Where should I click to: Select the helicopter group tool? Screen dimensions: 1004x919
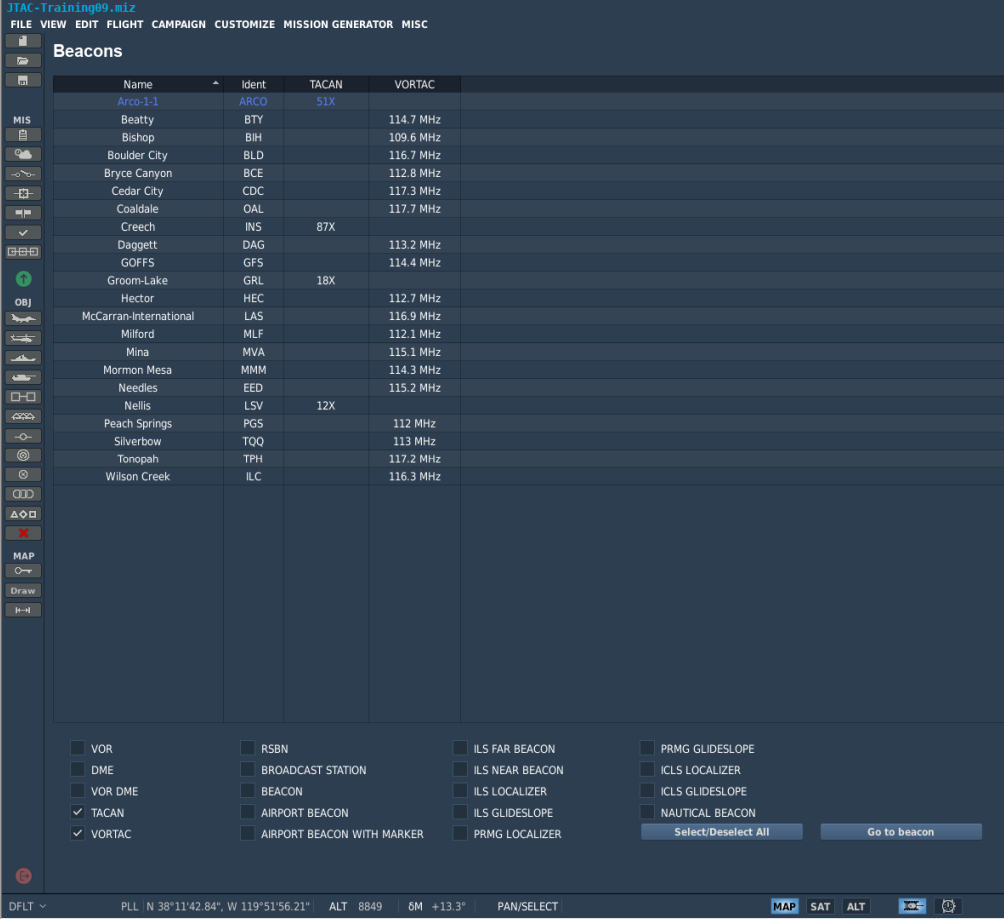23,338
